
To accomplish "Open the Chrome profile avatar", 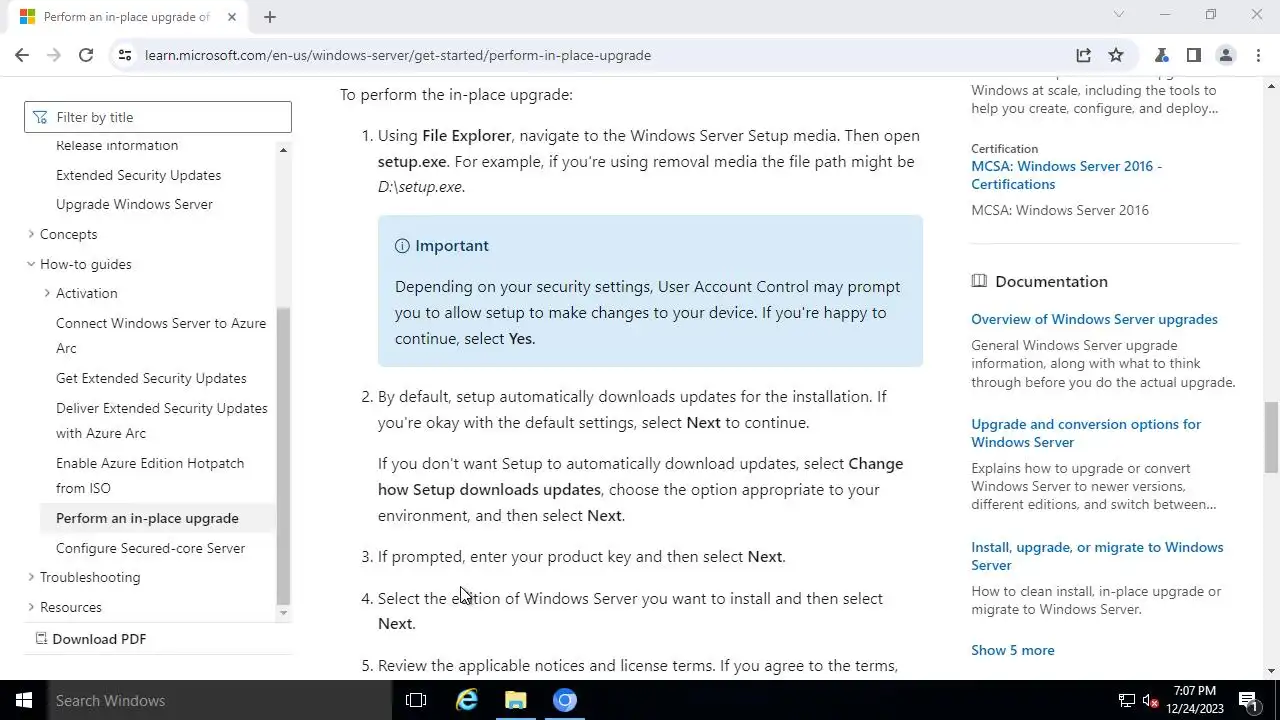I will click(1226, 55).
